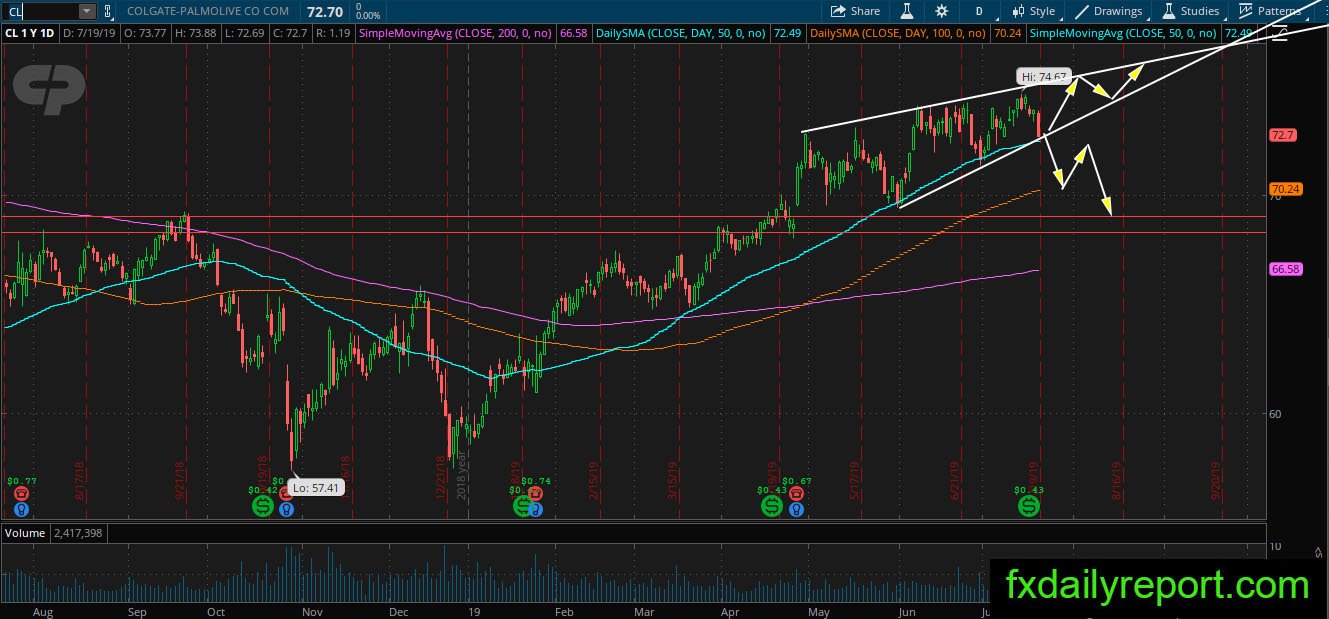Click the Share button icon

[838, 11]
